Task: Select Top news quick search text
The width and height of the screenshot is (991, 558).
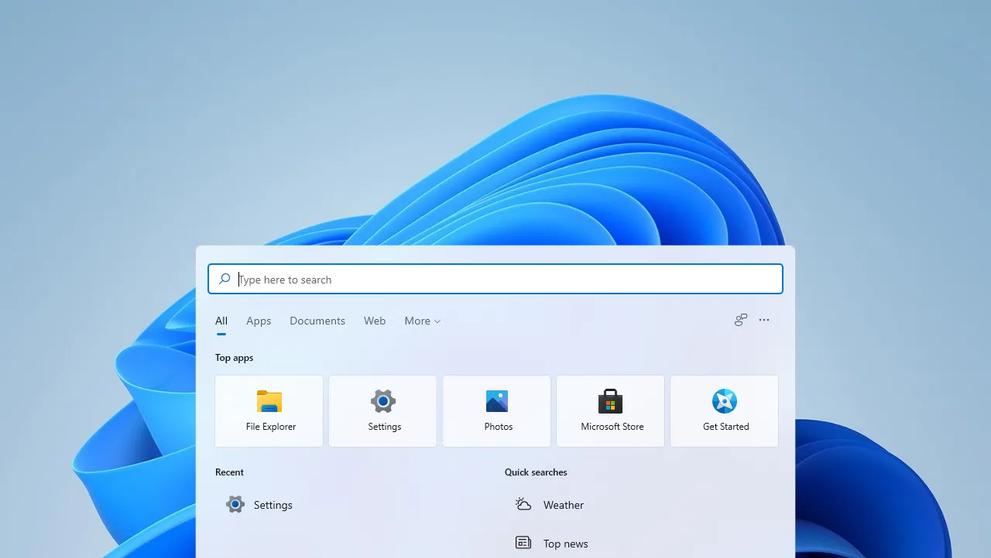Action: [565, 543]
